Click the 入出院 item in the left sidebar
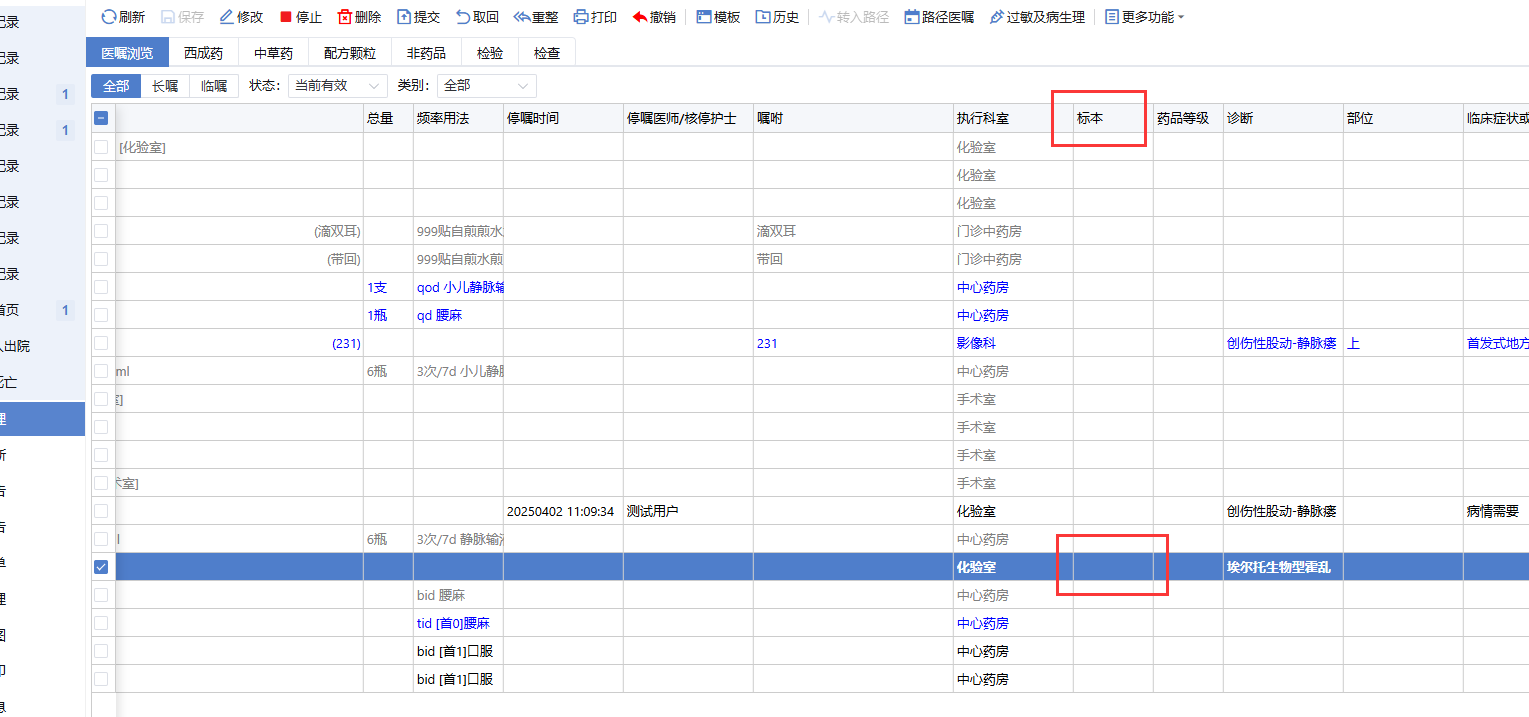 tap(42, 346)
